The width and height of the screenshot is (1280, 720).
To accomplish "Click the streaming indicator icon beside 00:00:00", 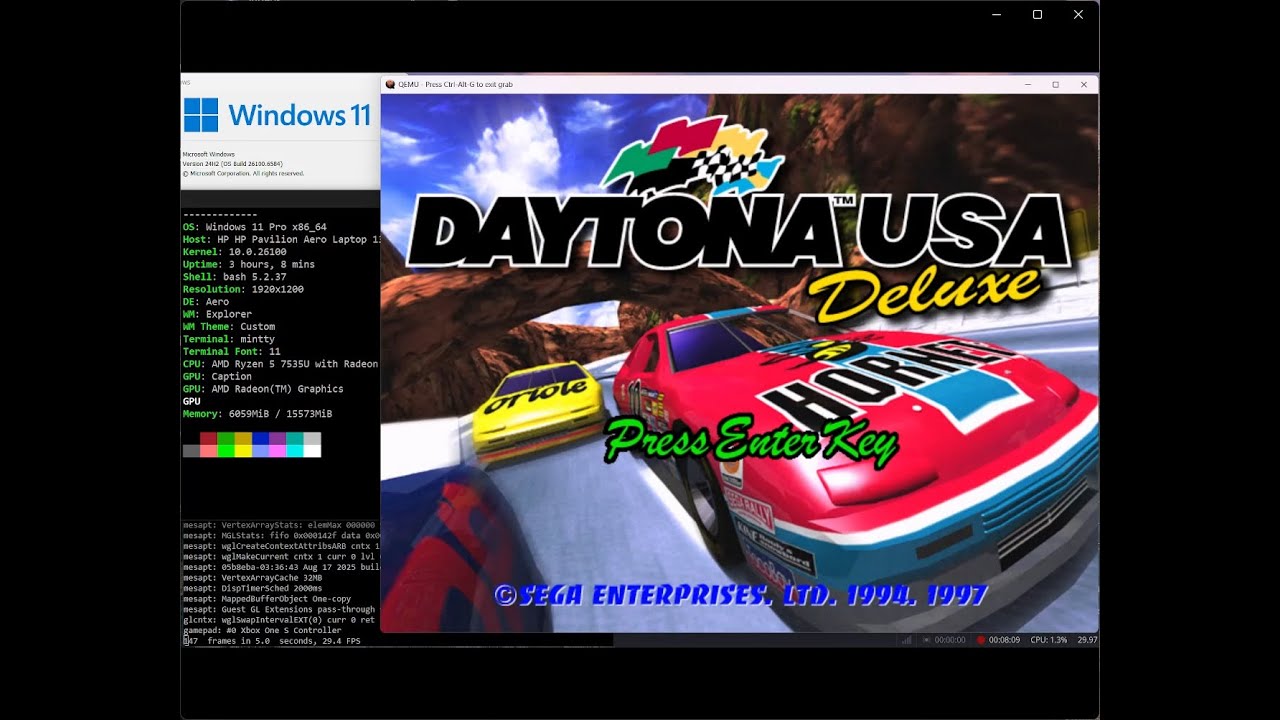I will (927, 640).
